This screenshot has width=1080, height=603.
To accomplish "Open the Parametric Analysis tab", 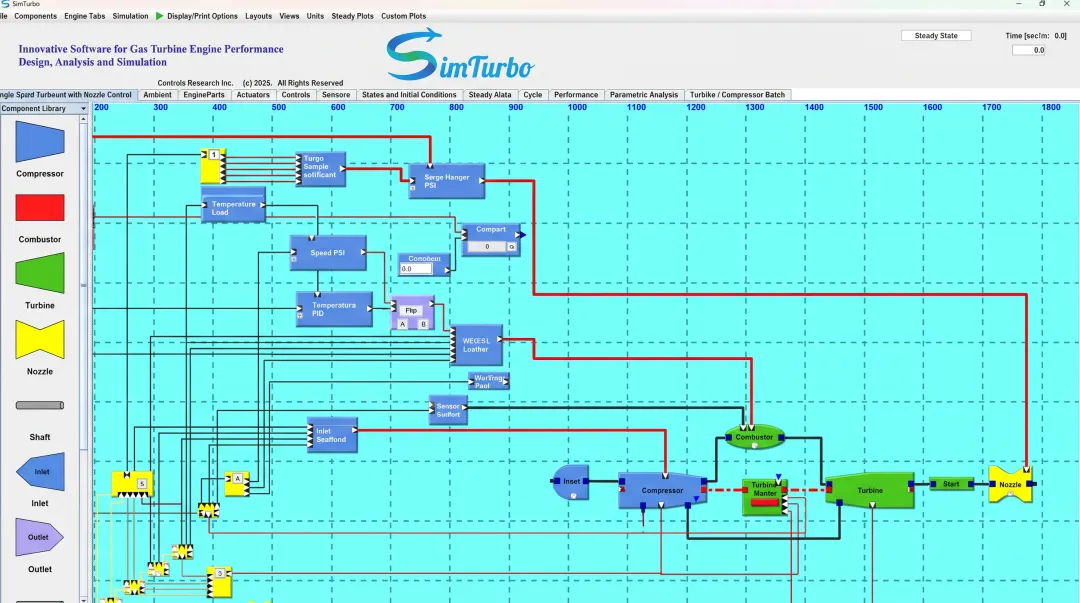I will pos(644,94).
